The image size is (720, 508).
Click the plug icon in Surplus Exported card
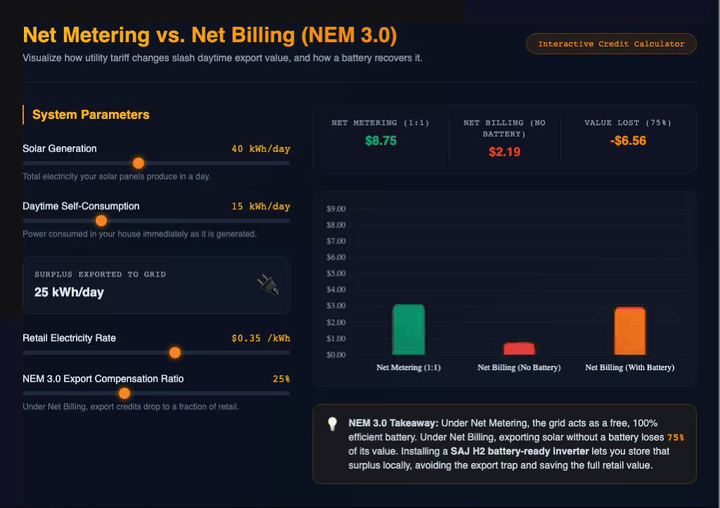(x=268, y=284)
